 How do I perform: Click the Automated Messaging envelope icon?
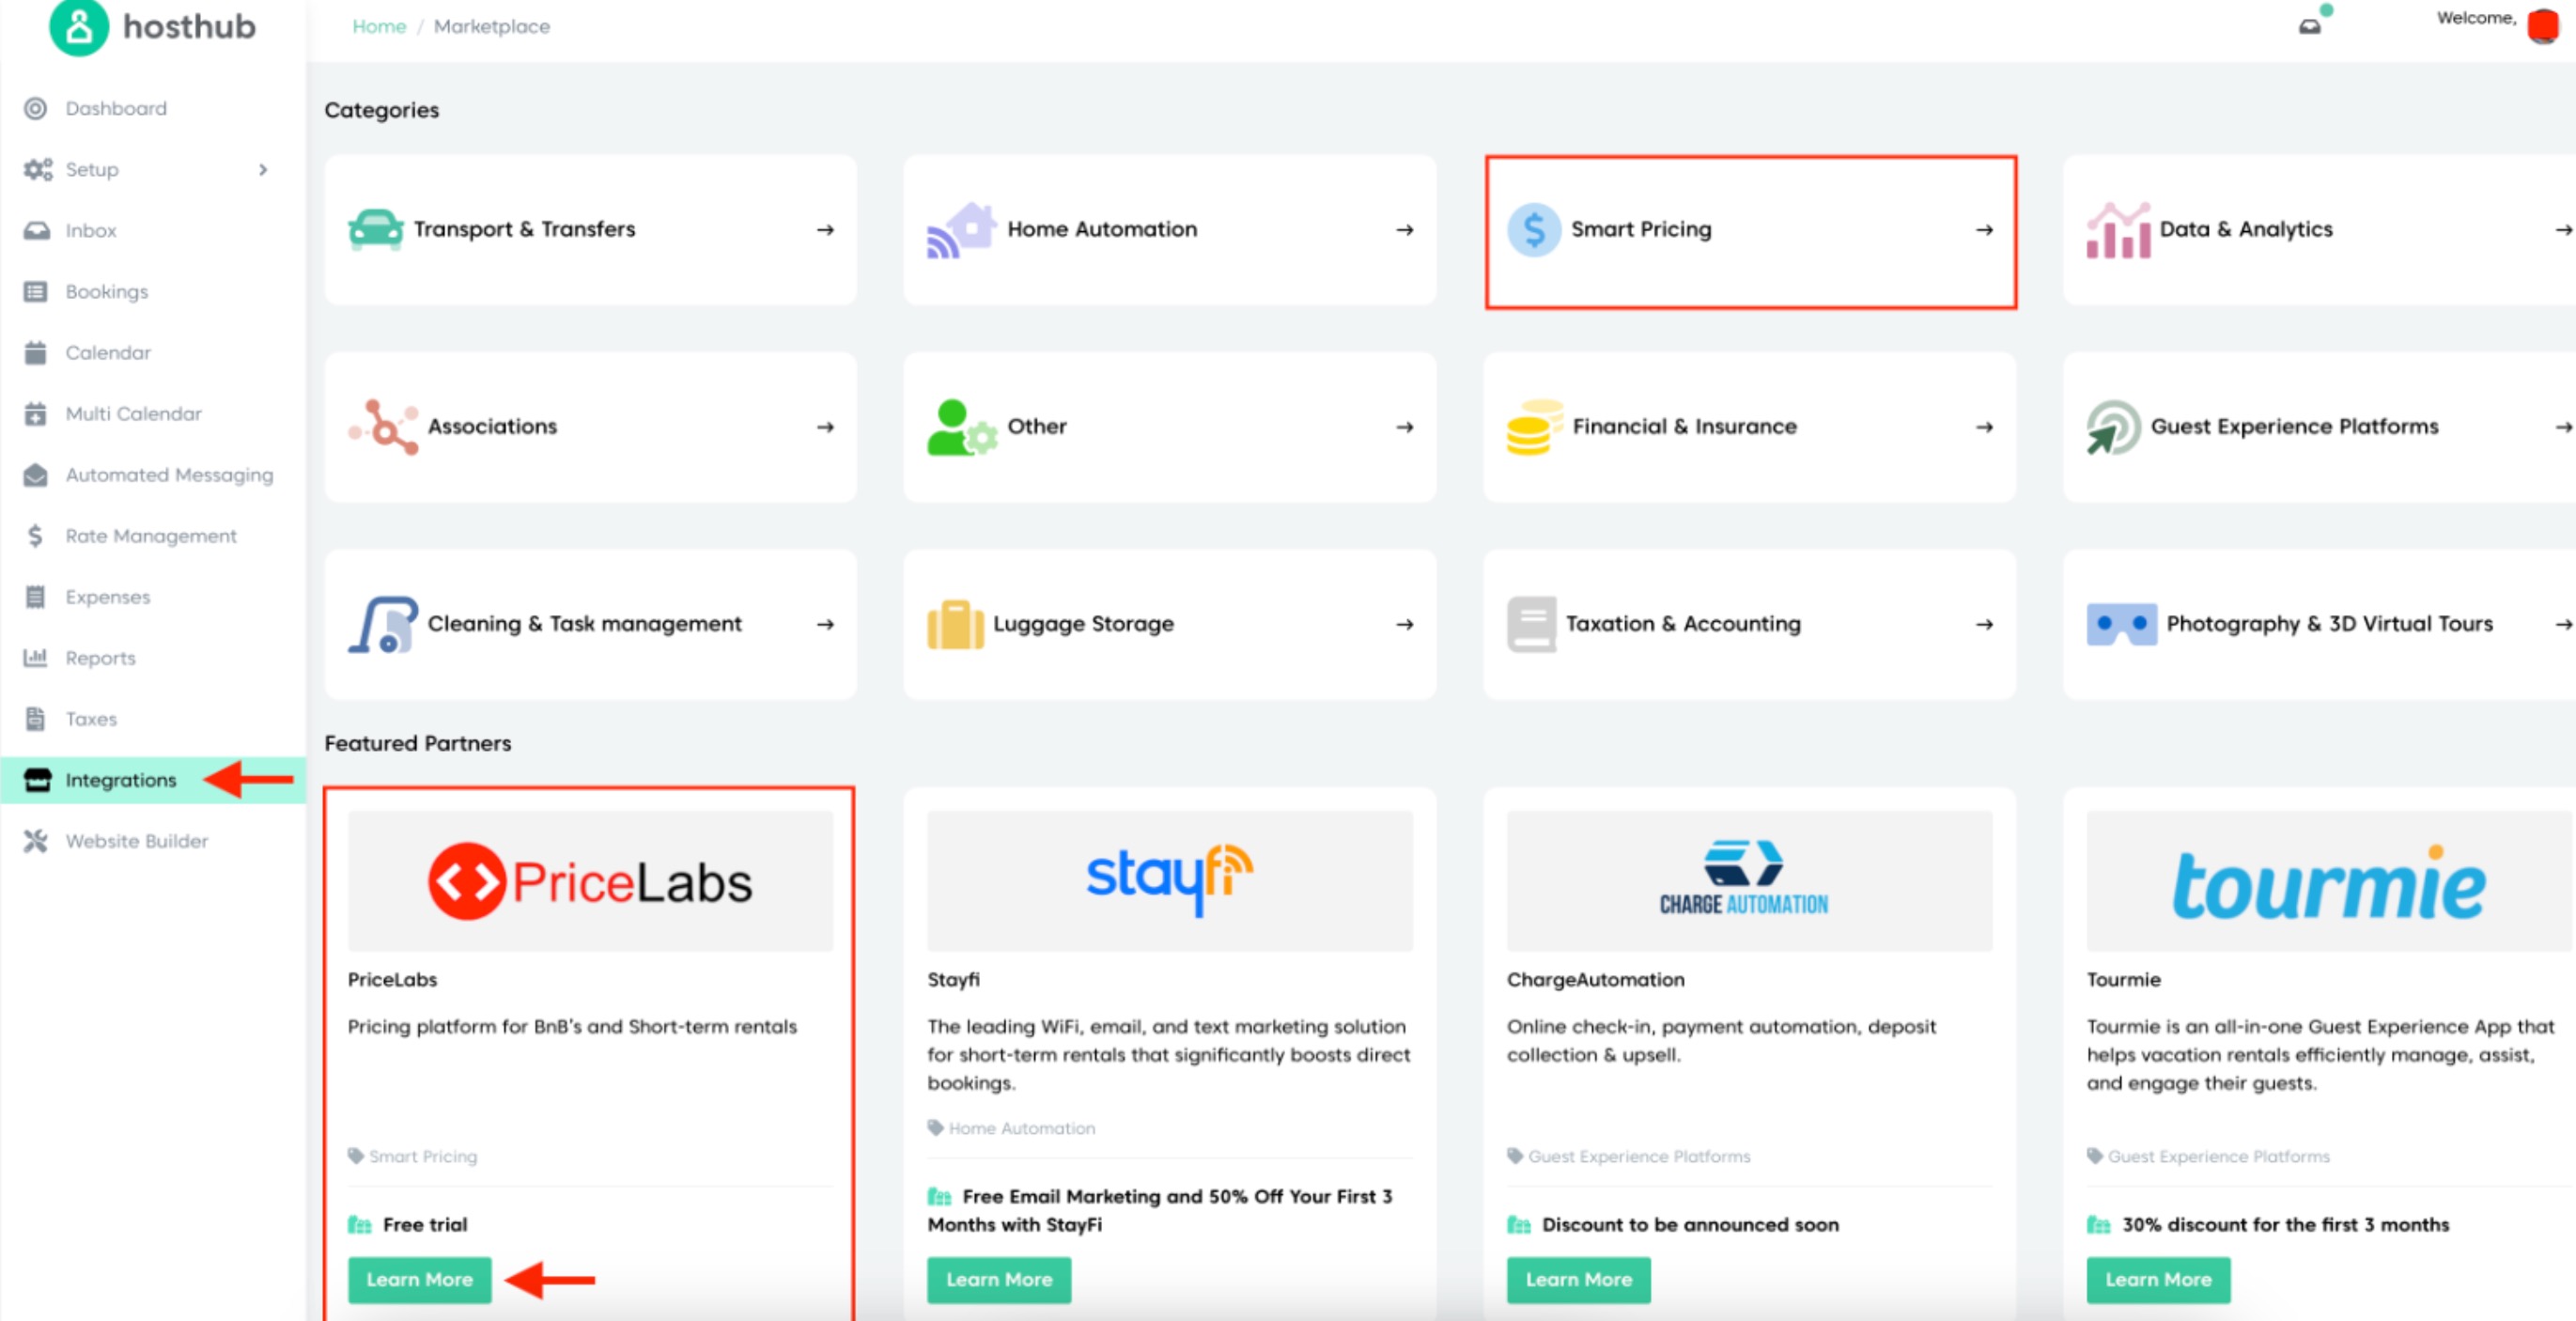(36, 475)
